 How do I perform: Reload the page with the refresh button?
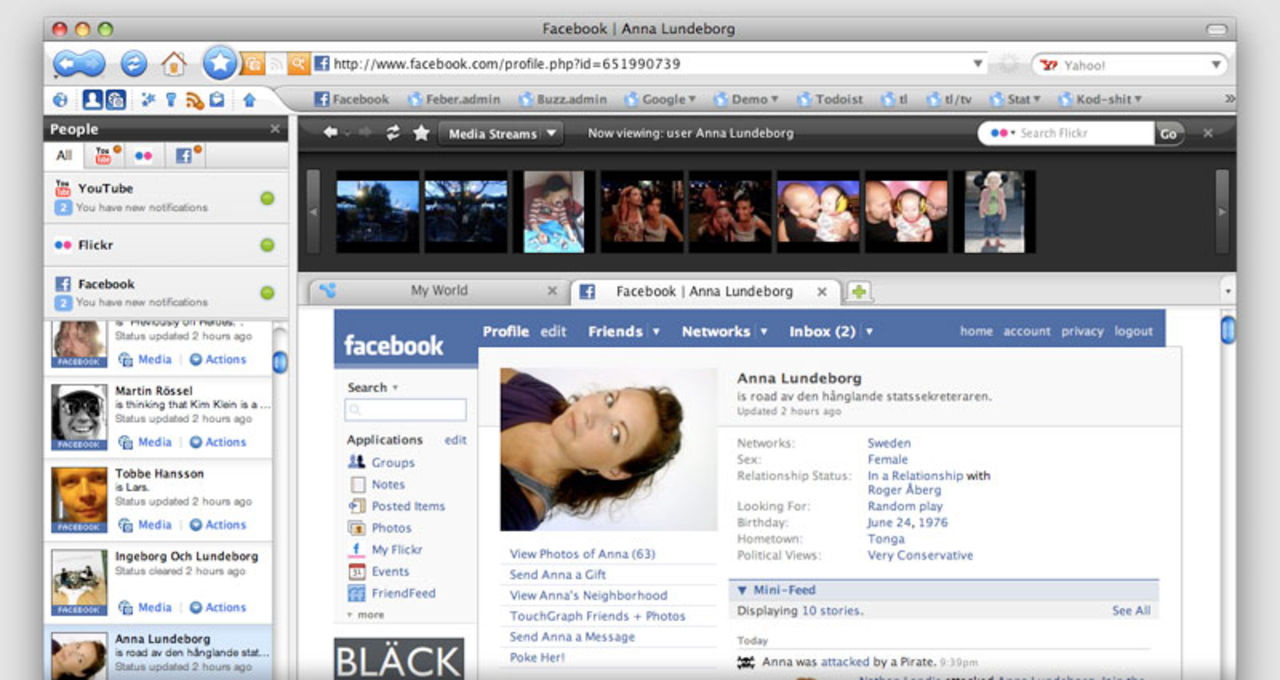(133, 64)
